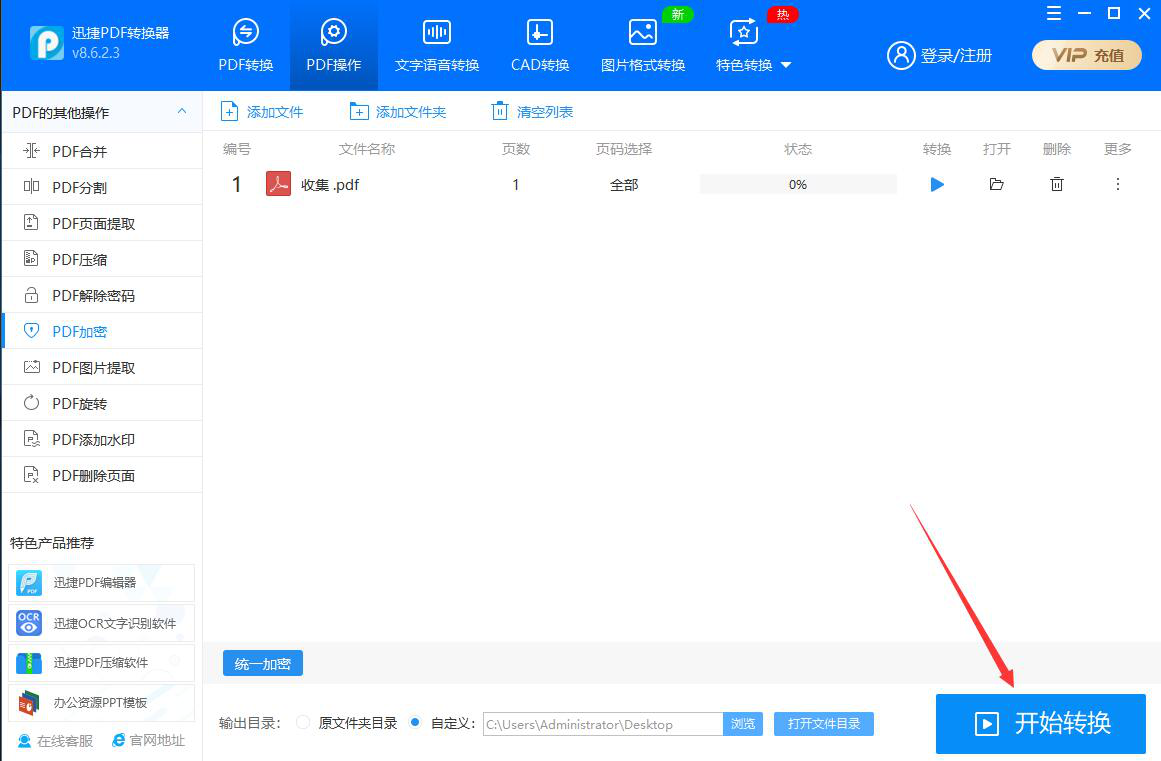Image resolution: width=1161 pixels, height=761 pixels.
Task: Select PDF页面提取 in the sidebar
Action: [102, 224]
